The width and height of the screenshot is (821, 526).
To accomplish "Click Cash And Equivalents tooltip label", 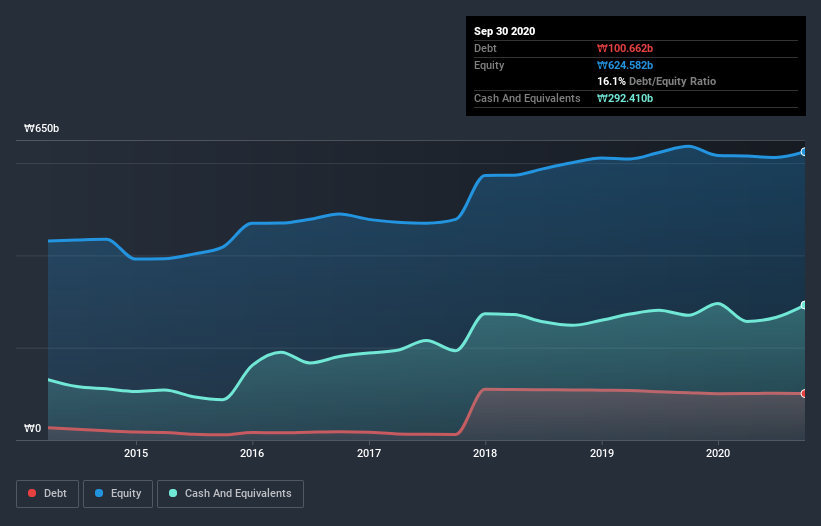I will 527,98.
